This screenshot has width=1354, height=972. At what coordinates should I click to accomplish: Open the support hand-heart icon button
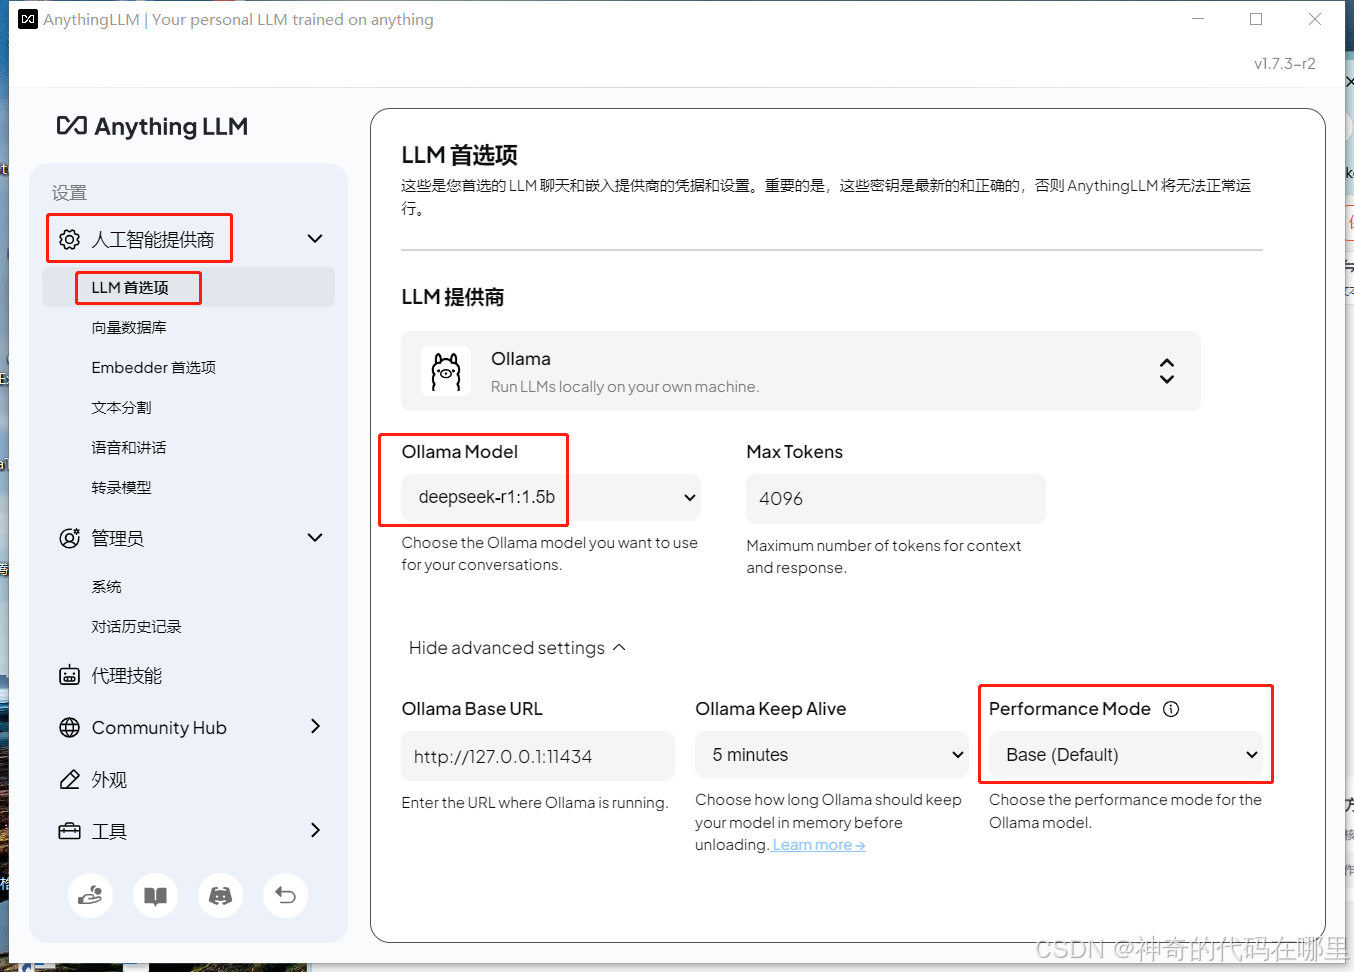click(x=90, y=895)
